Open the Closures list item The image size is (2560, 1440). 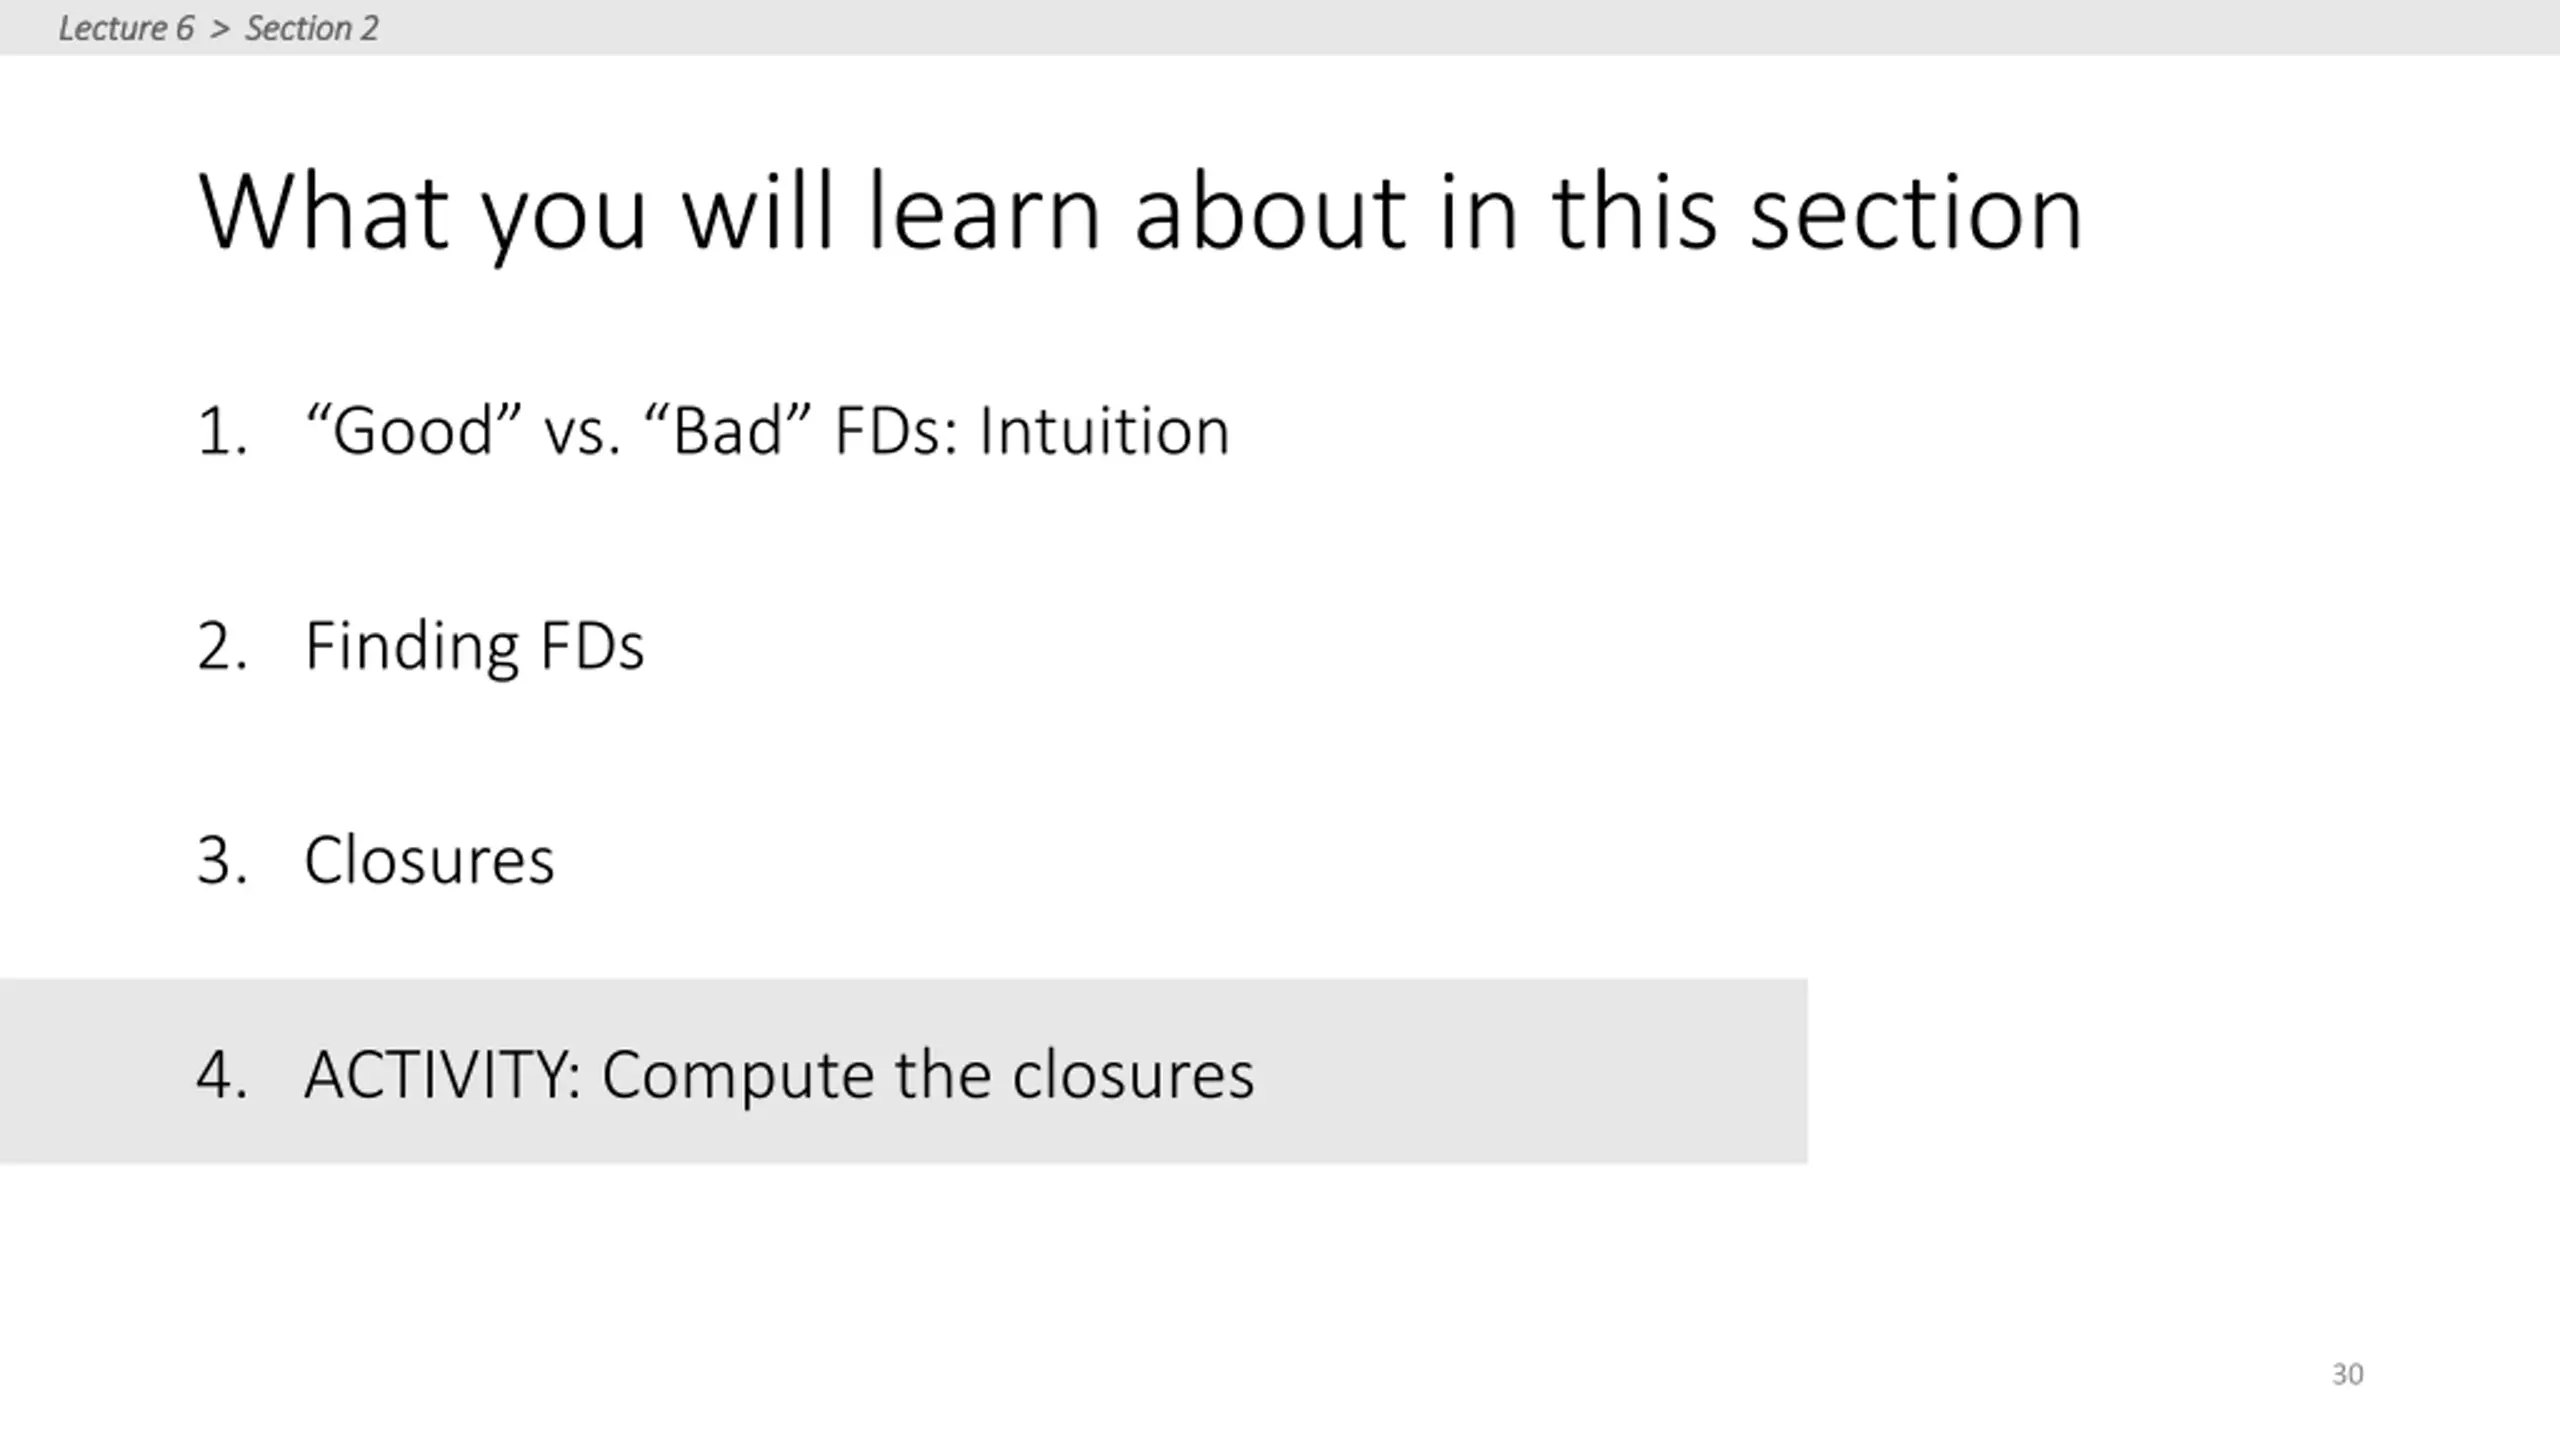point(428,860)
